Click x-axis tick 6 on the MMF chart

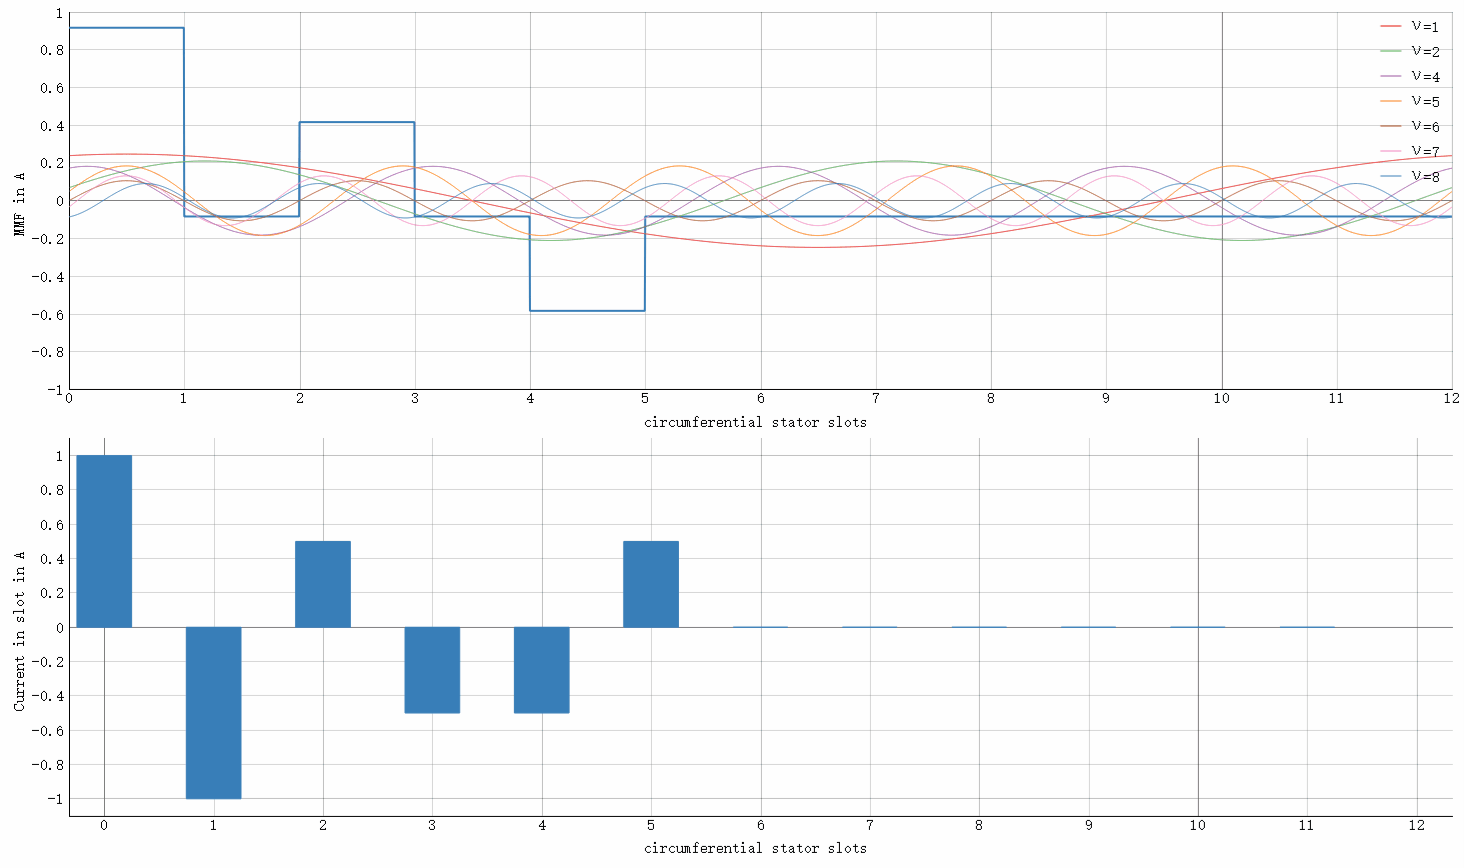click(760, 398)
